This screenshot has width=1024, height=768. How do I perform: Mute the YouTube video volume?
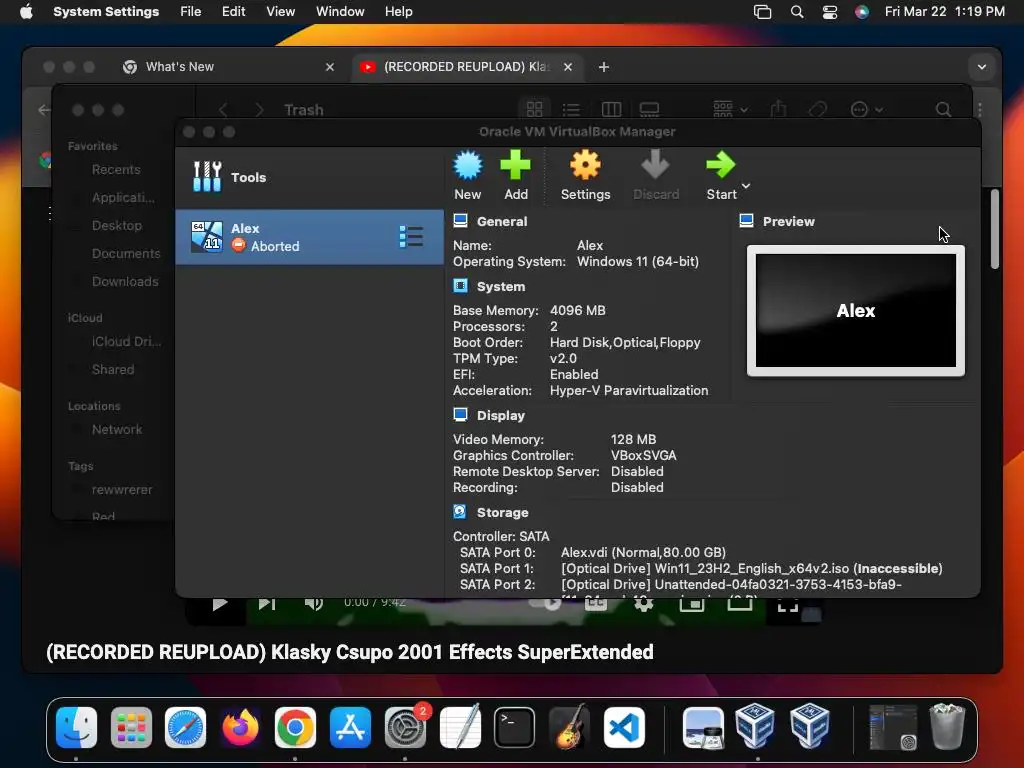(313, 603)
